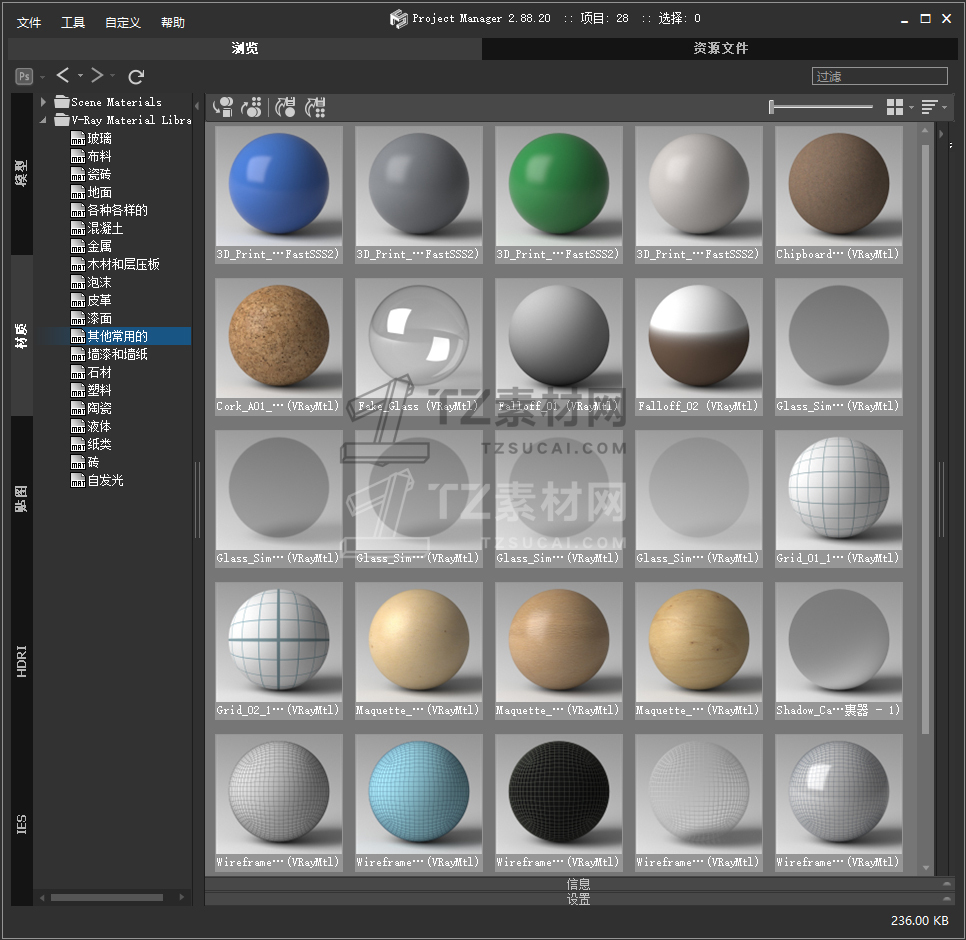The height and width of the screenshot is (940, 966).
Task: Expand the 信息 panel
Action: (x=578, y=884)
